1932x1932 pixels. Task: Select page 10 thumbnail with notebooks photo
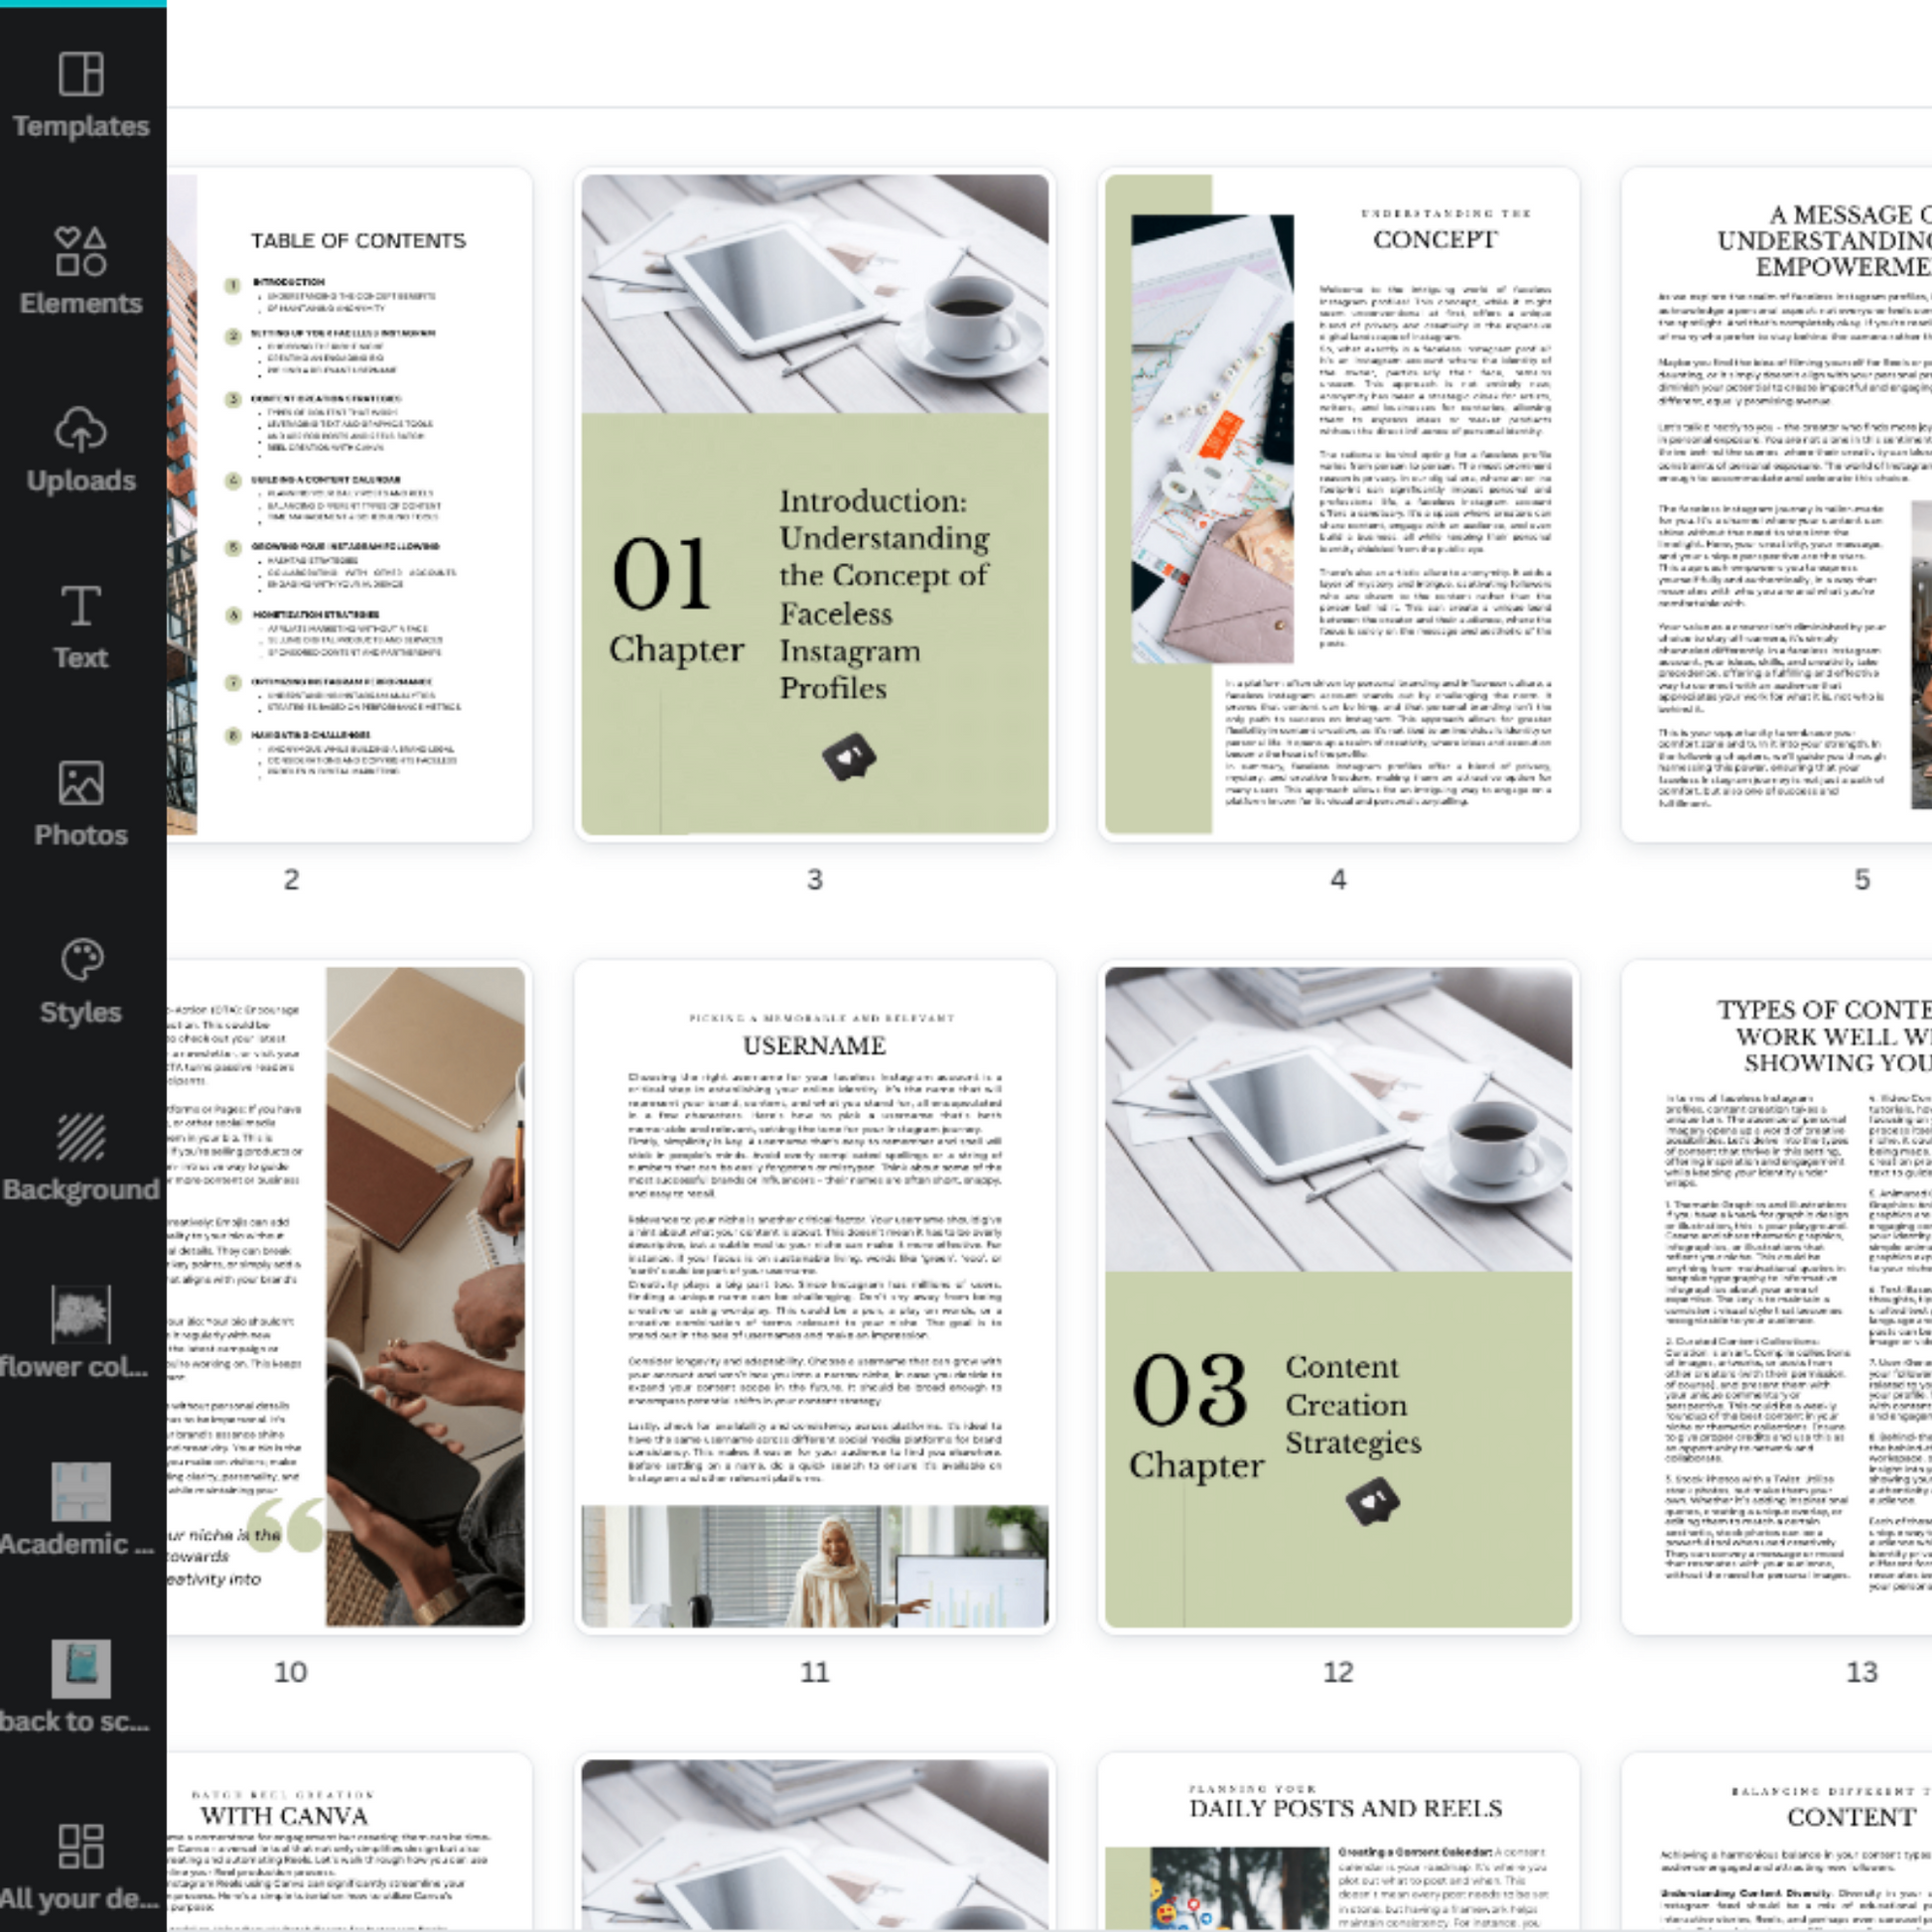coord(350,1297)
